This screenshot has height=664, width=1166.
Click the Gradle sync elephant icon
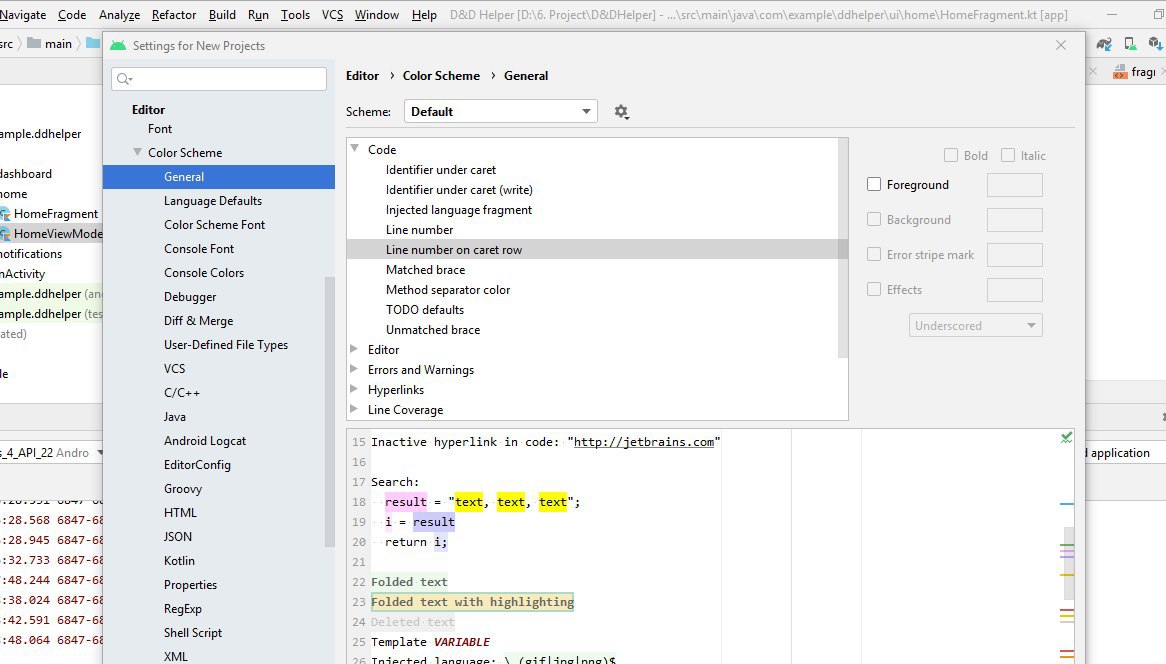[1104, 45]
